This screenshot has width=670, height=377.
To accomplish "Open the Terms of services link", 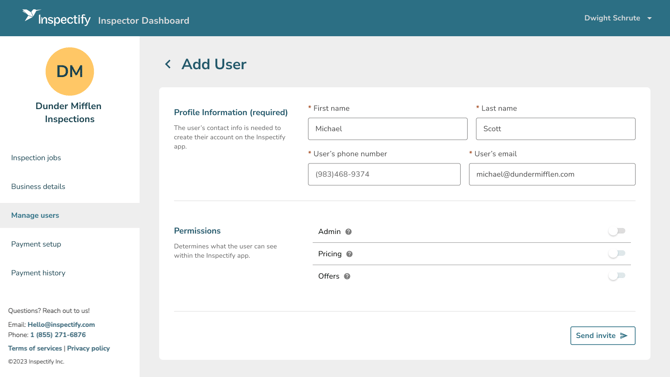I will [x=35, y=348].
